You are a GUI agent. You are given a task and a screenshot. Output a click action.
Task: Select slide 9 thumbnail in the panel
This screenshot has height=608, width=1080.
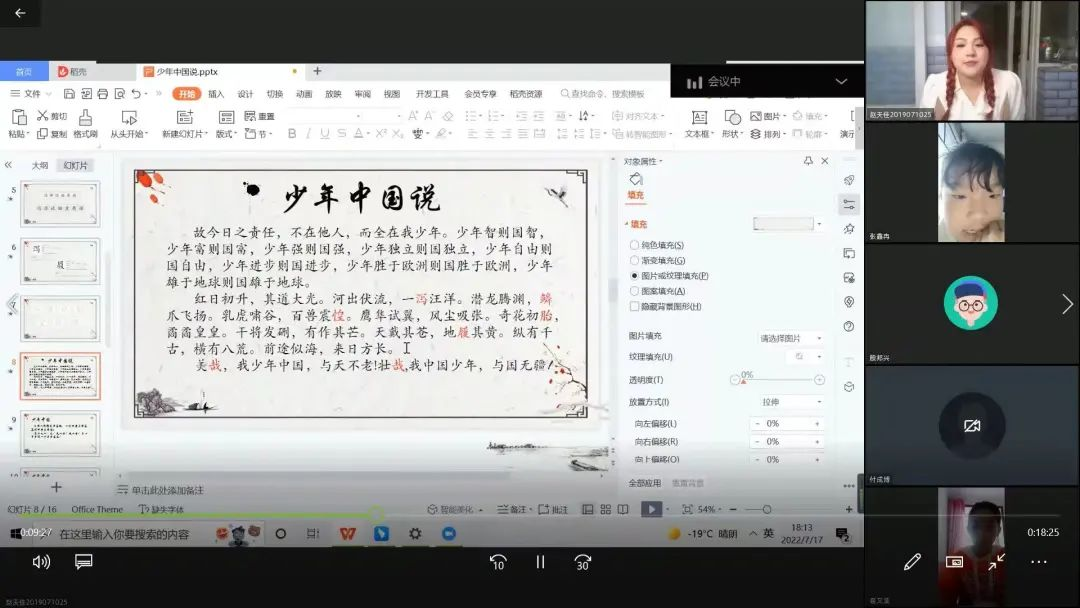61,434
